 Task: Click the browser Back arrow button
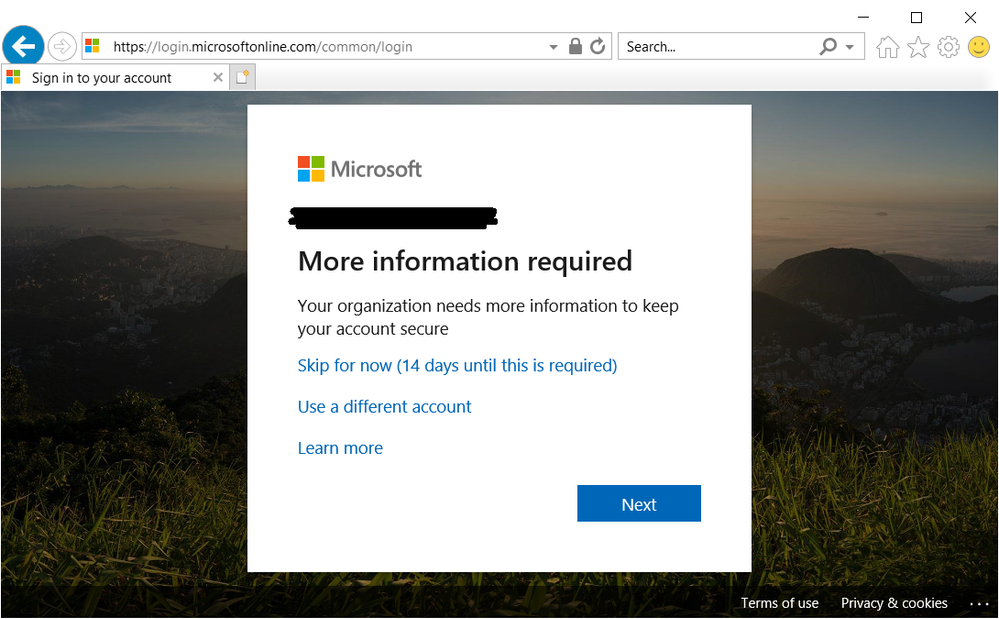pos(24,46)
